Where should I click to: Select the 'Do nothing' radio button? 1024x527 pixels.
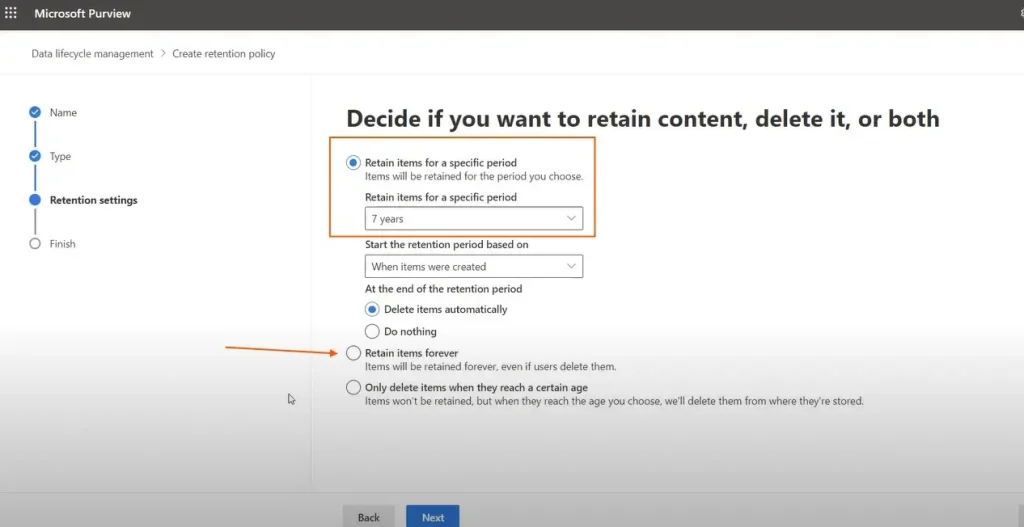[x=372, y=331]
